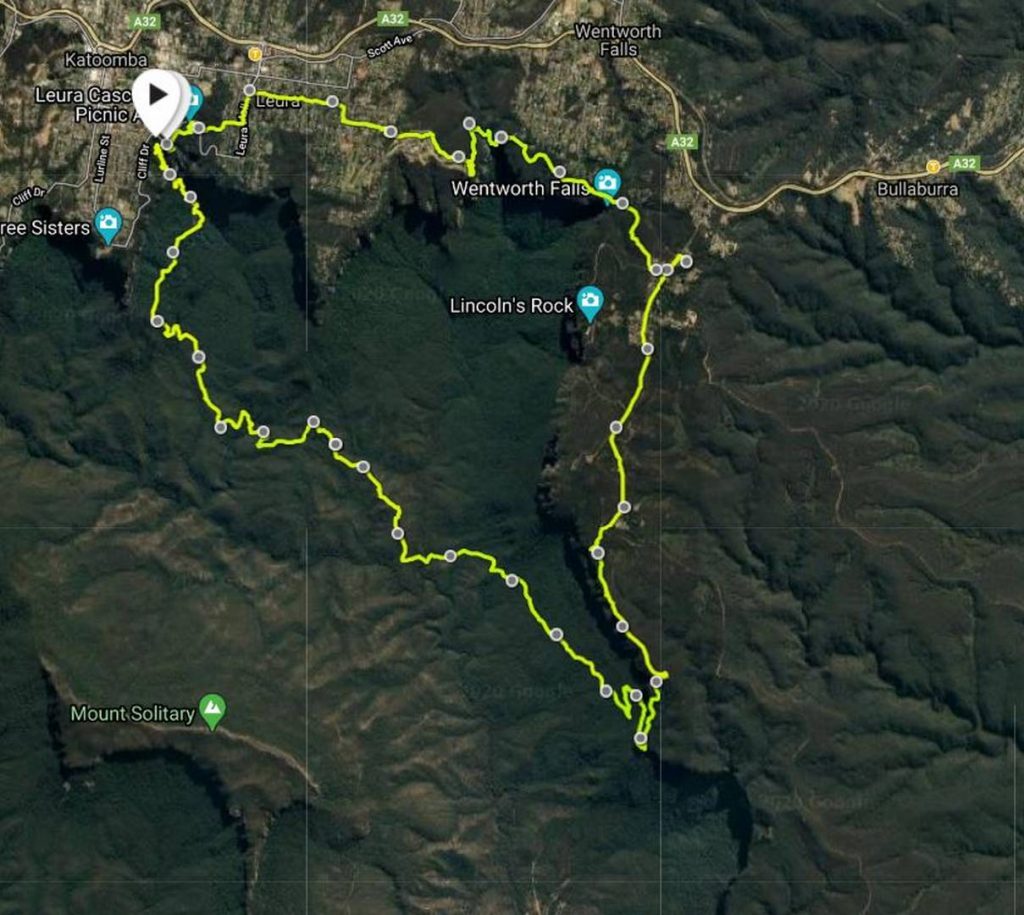Click the Mount Solitary text label
1024x915 pixels.
click(133, 714)
